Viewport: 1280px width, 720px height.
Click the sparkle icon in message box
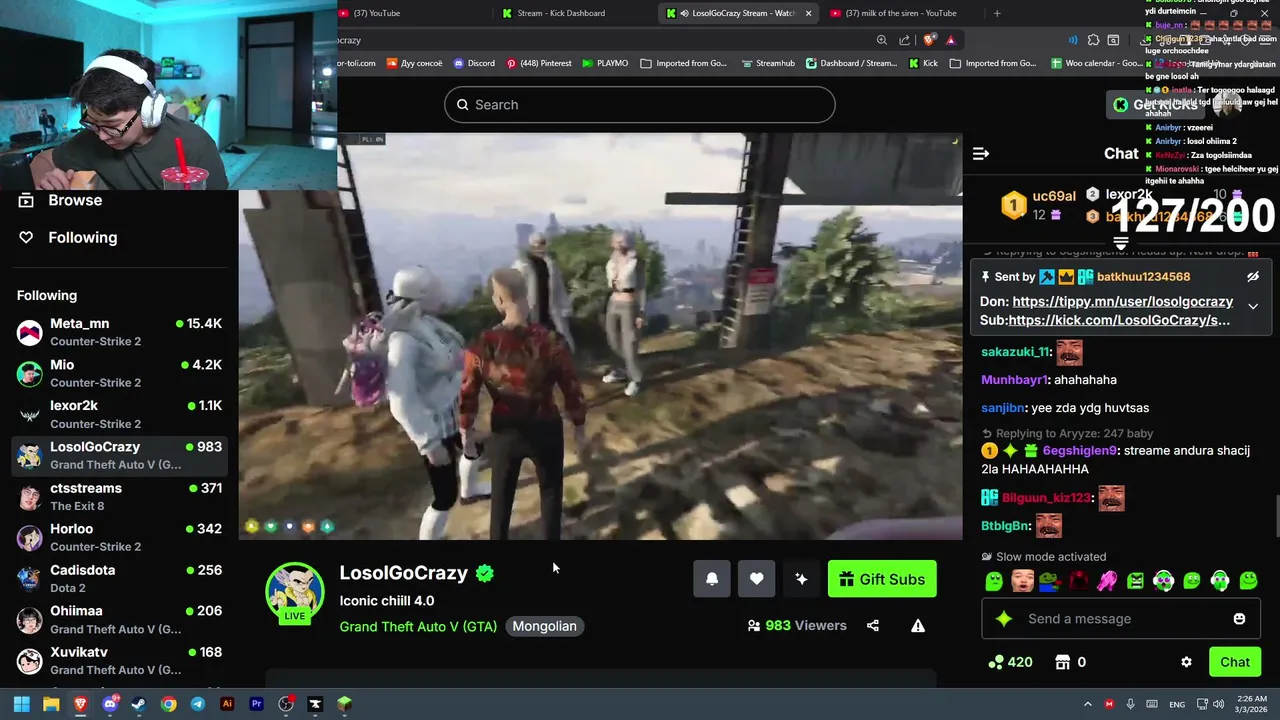pos(1004,619)
